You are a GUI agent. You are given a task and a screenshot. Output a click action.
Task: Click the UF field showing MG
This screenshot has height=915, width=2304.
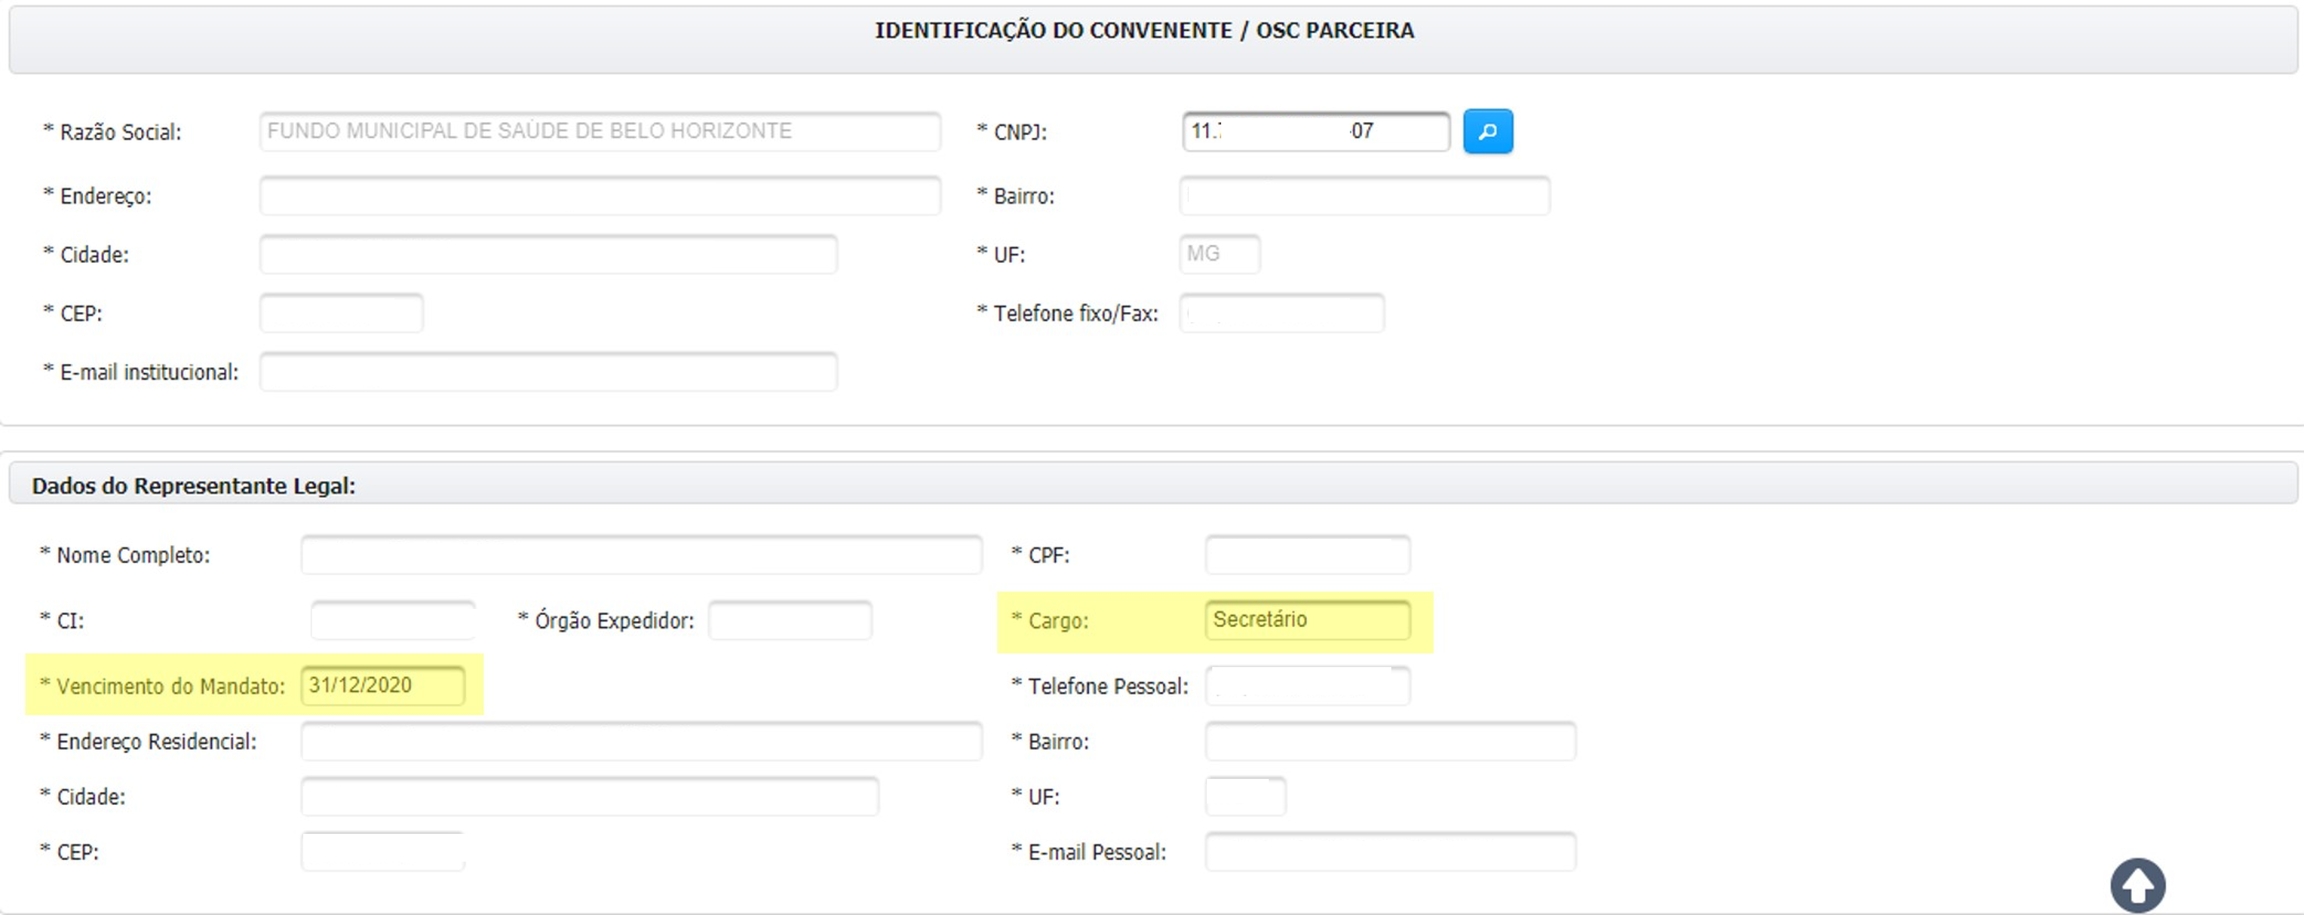point(1219,254)
